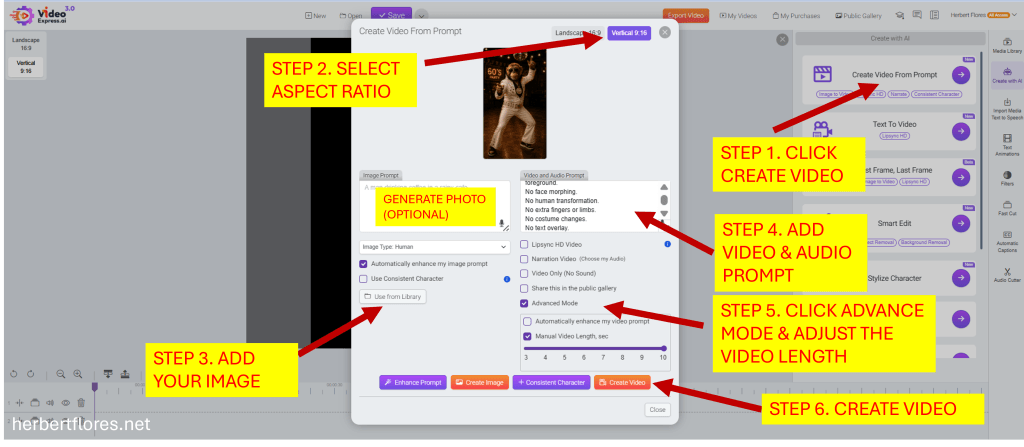
Task: Select the Fast Cut tool
Action: 1007,208
